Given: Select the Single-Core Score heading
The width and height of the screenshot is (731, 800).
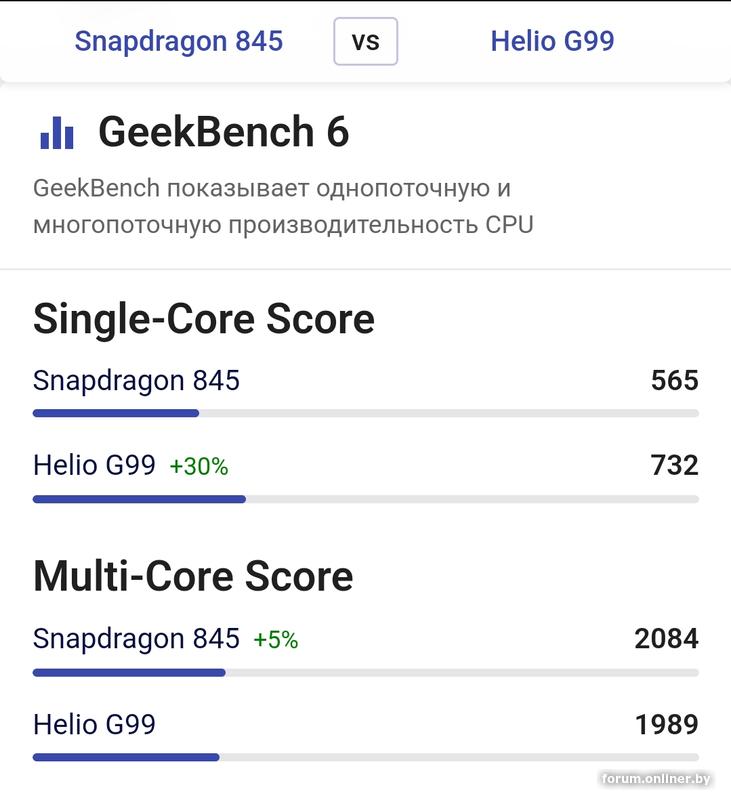Looking at the screenshot, I should click(x=204, y=319).
